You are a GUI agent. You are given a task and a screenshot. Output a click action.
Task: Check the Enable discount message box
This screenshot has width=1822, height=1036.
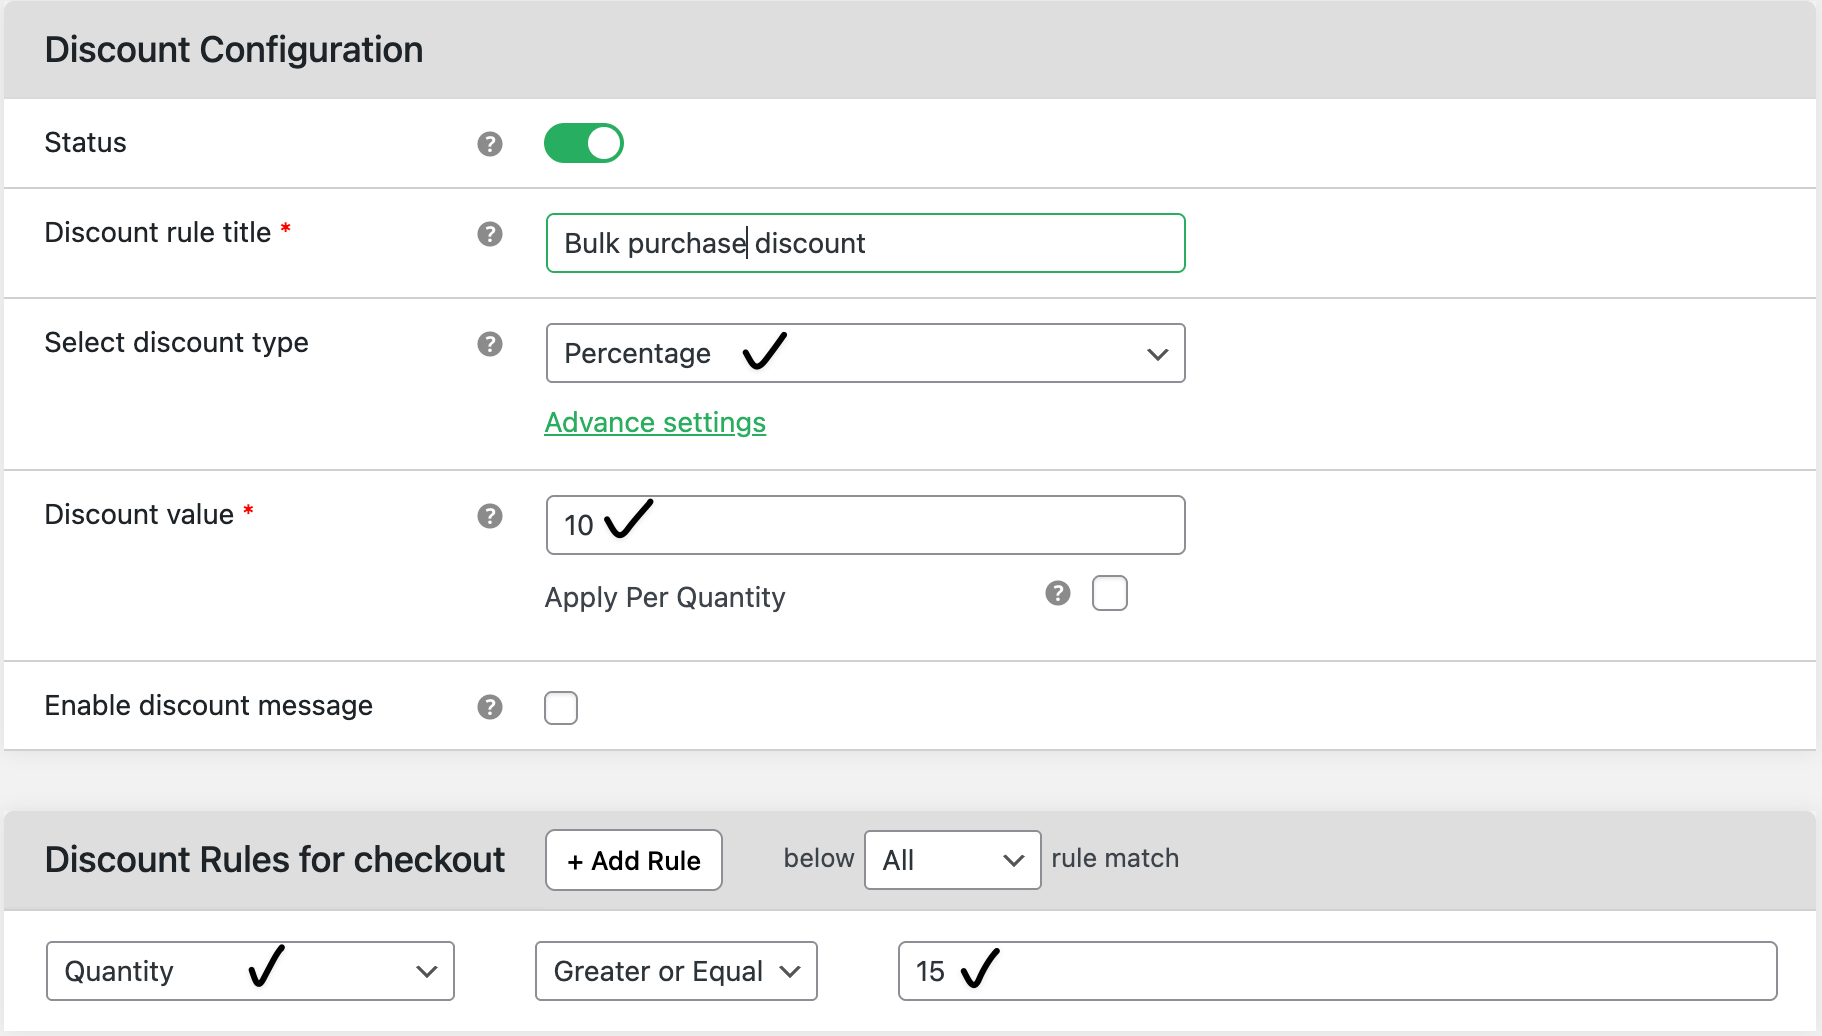coord(561,707)
